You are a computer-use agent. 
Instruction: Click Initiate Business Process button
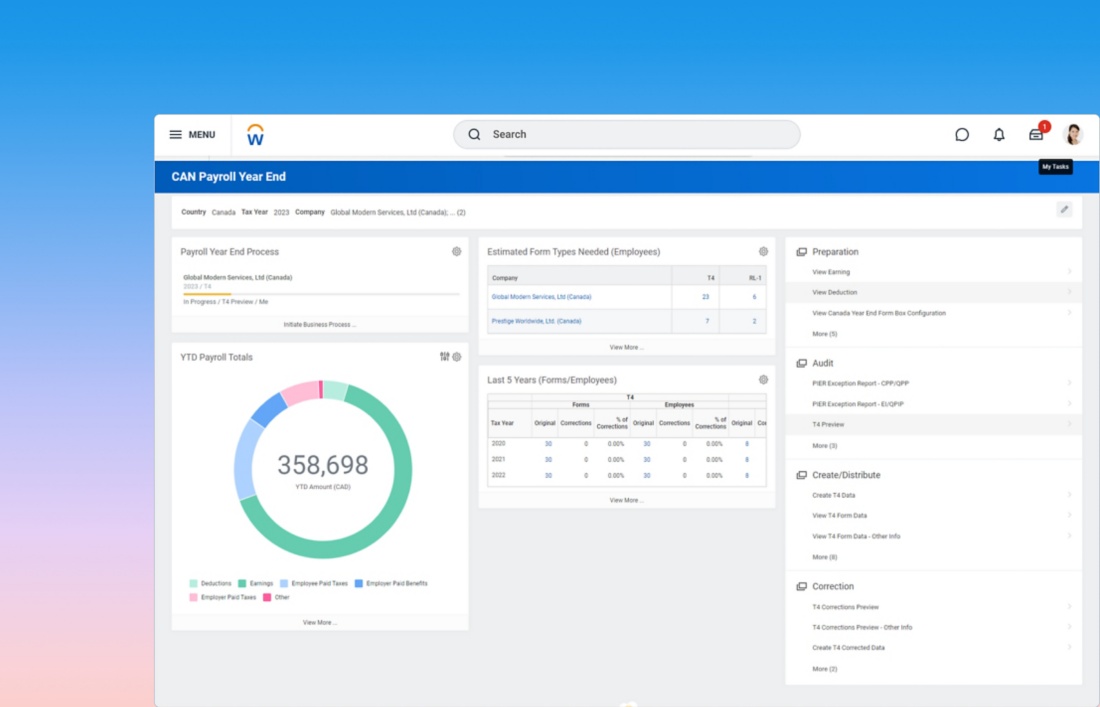pos(319,325)
